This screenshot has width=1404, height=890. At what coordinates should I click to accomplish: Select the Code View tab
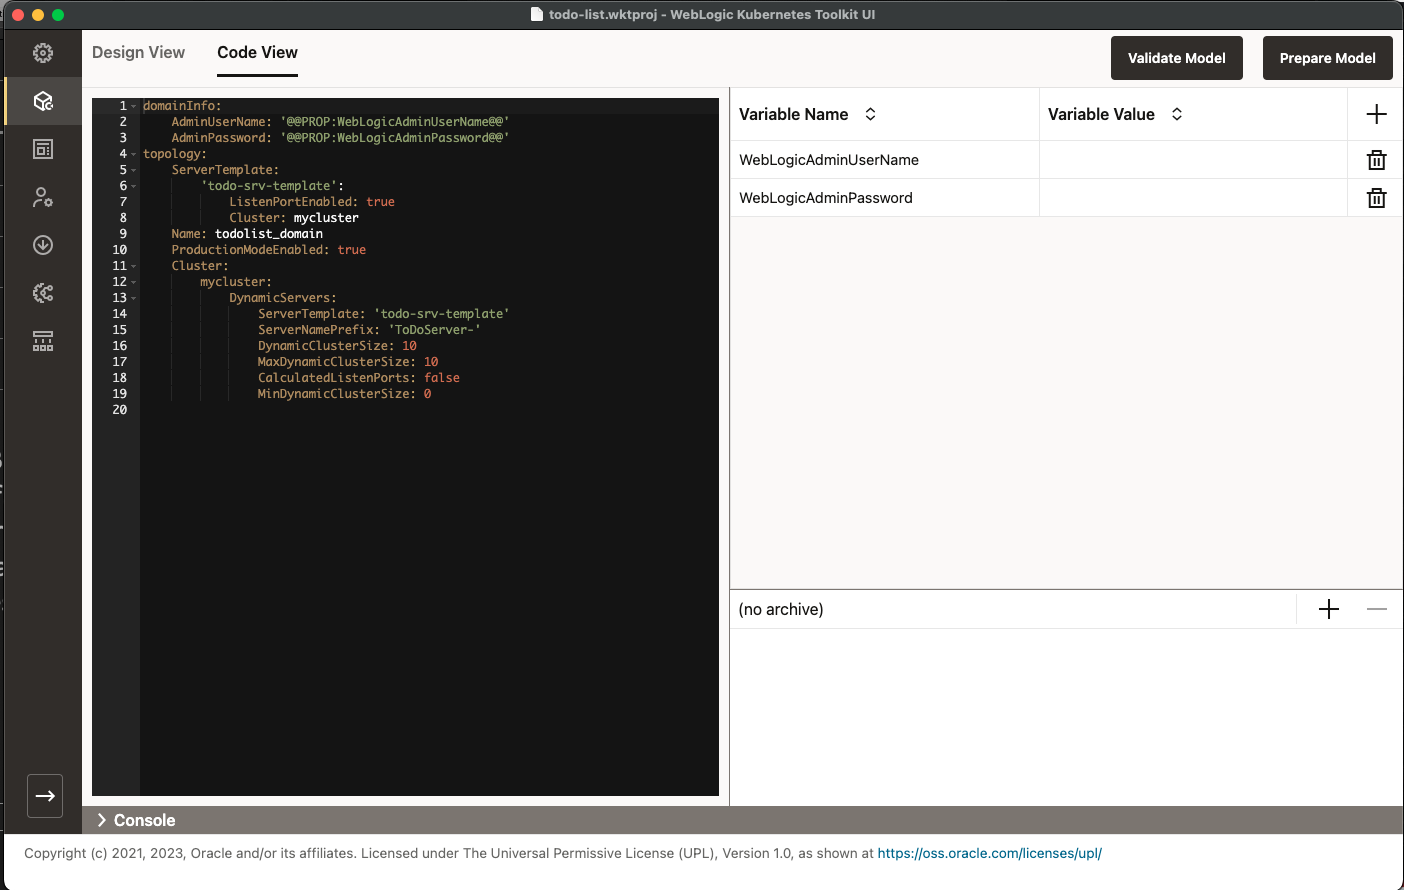tap(257, 52)
